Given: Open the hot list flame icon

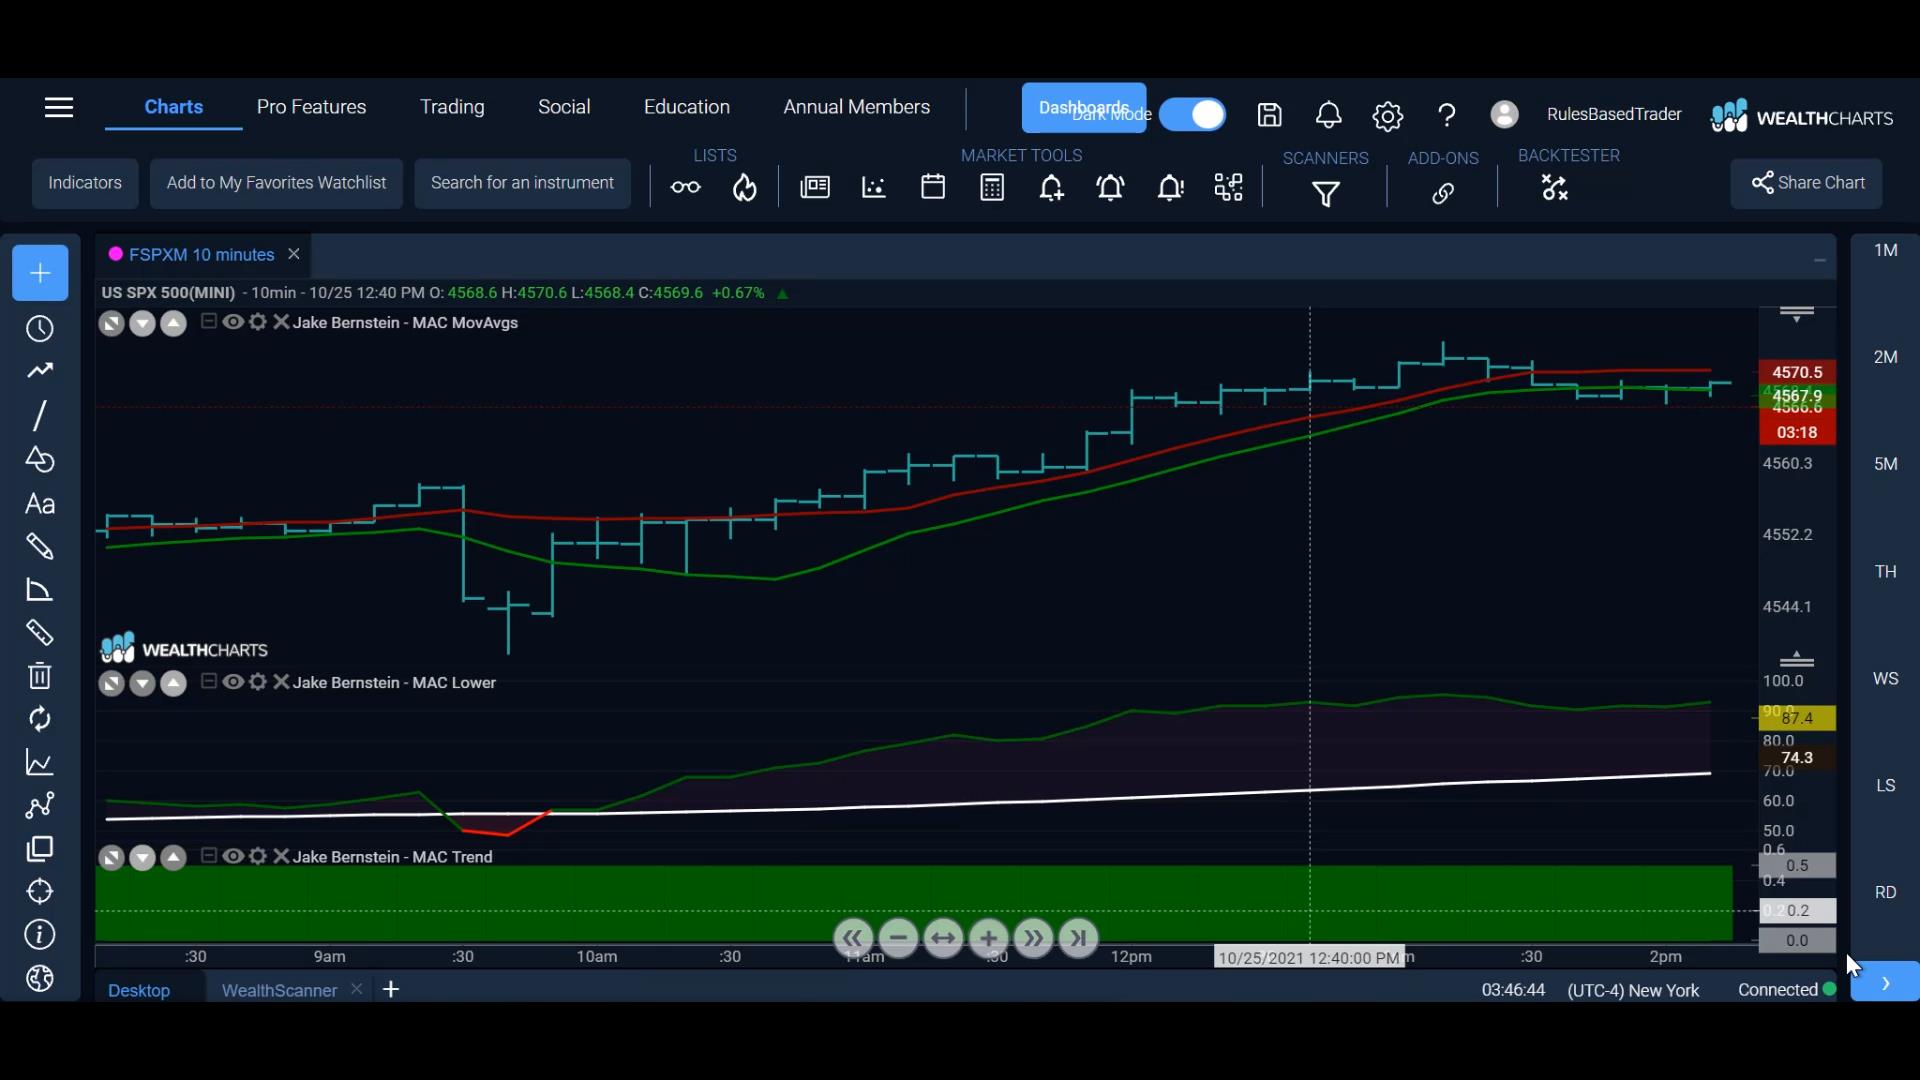Looking at the screenshot, I should (745, 187).
